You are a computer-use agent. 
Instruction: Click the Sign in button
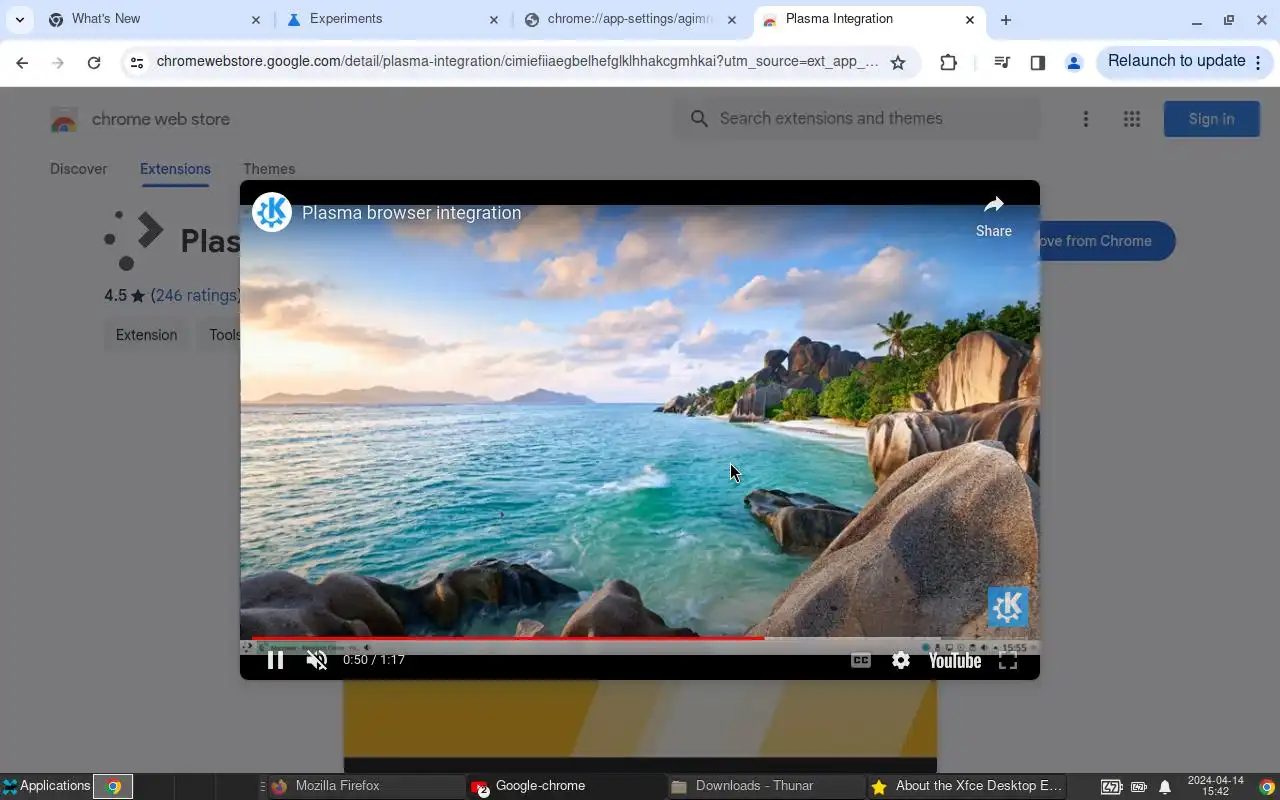(x=1211, y=119)
